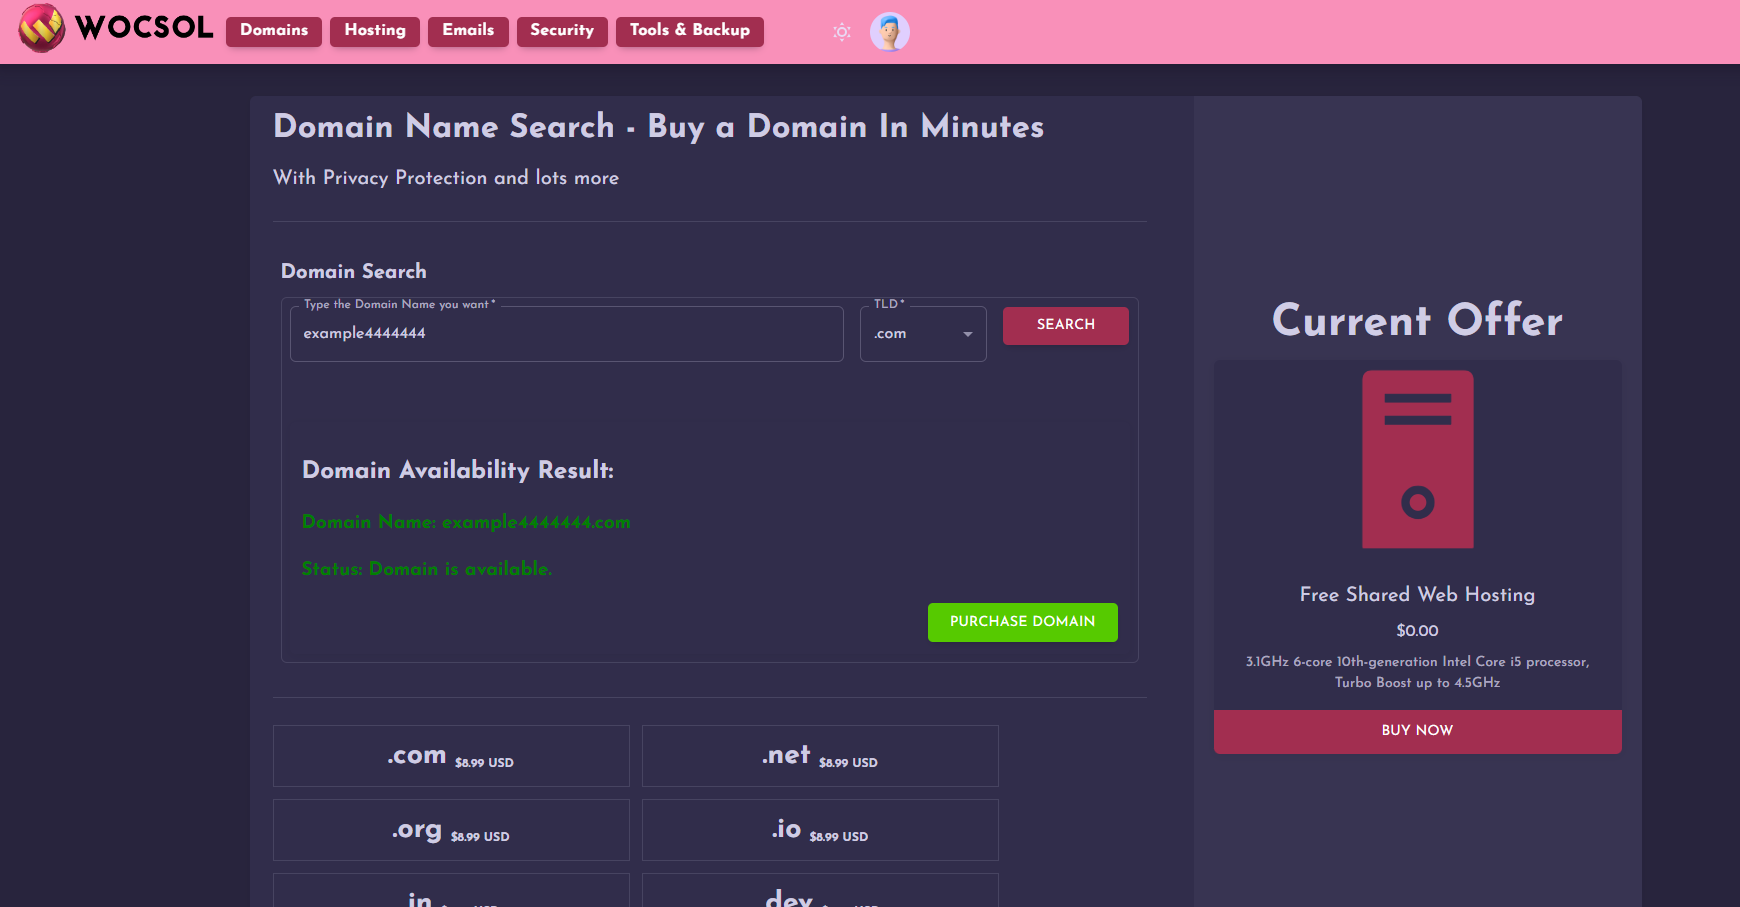The width and height of the screenshot is (1740, 907).
Task: Toggle the light/dark theme sun icon
Action: (842, 32)
